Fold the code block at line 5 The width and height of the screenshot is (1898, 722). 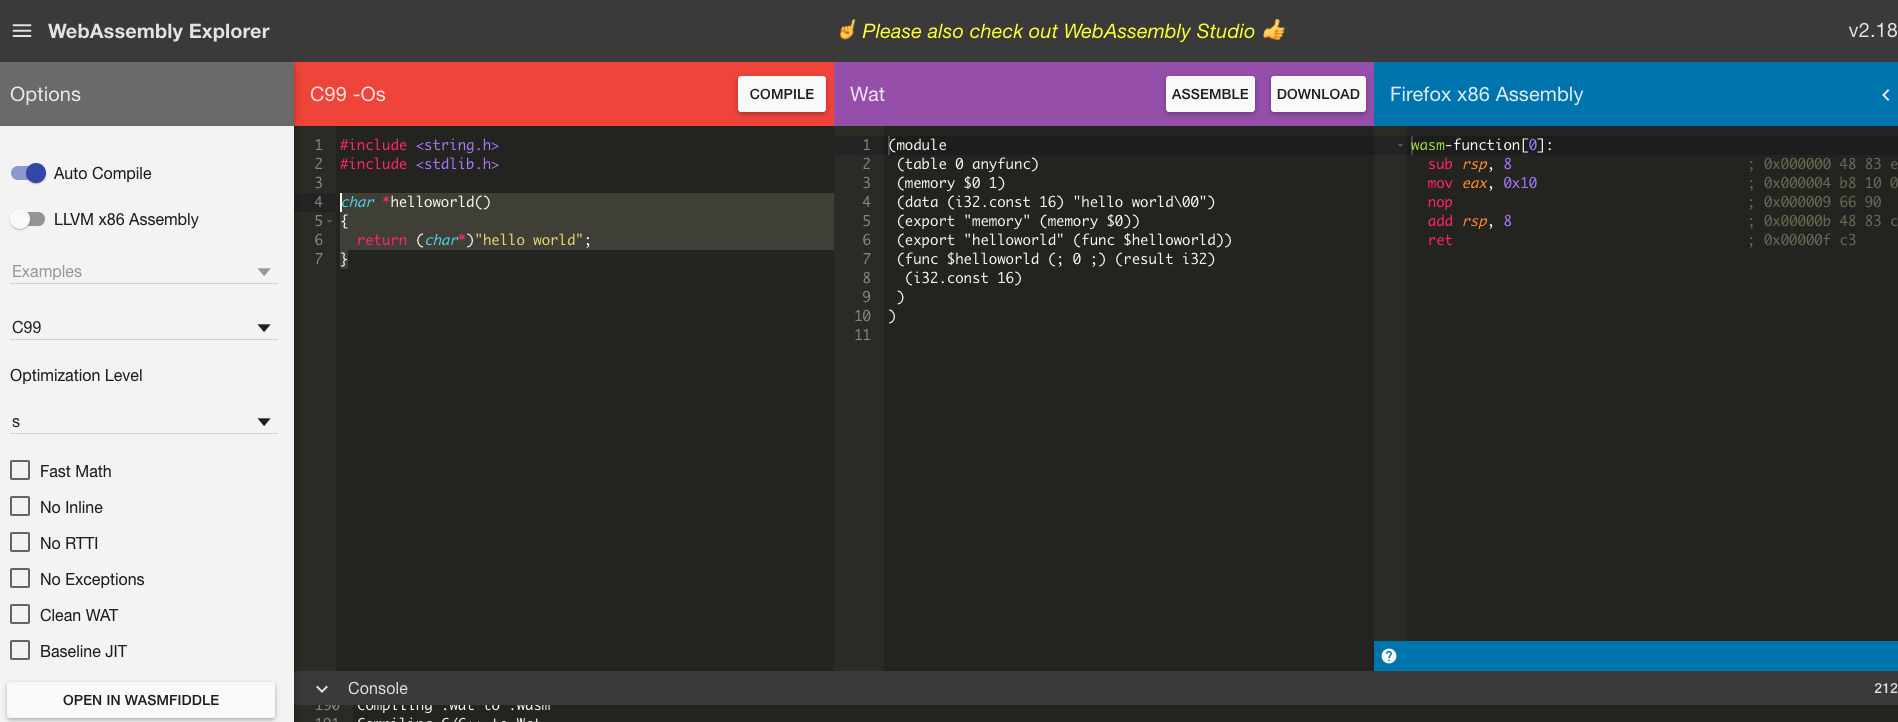pos(330,221)
